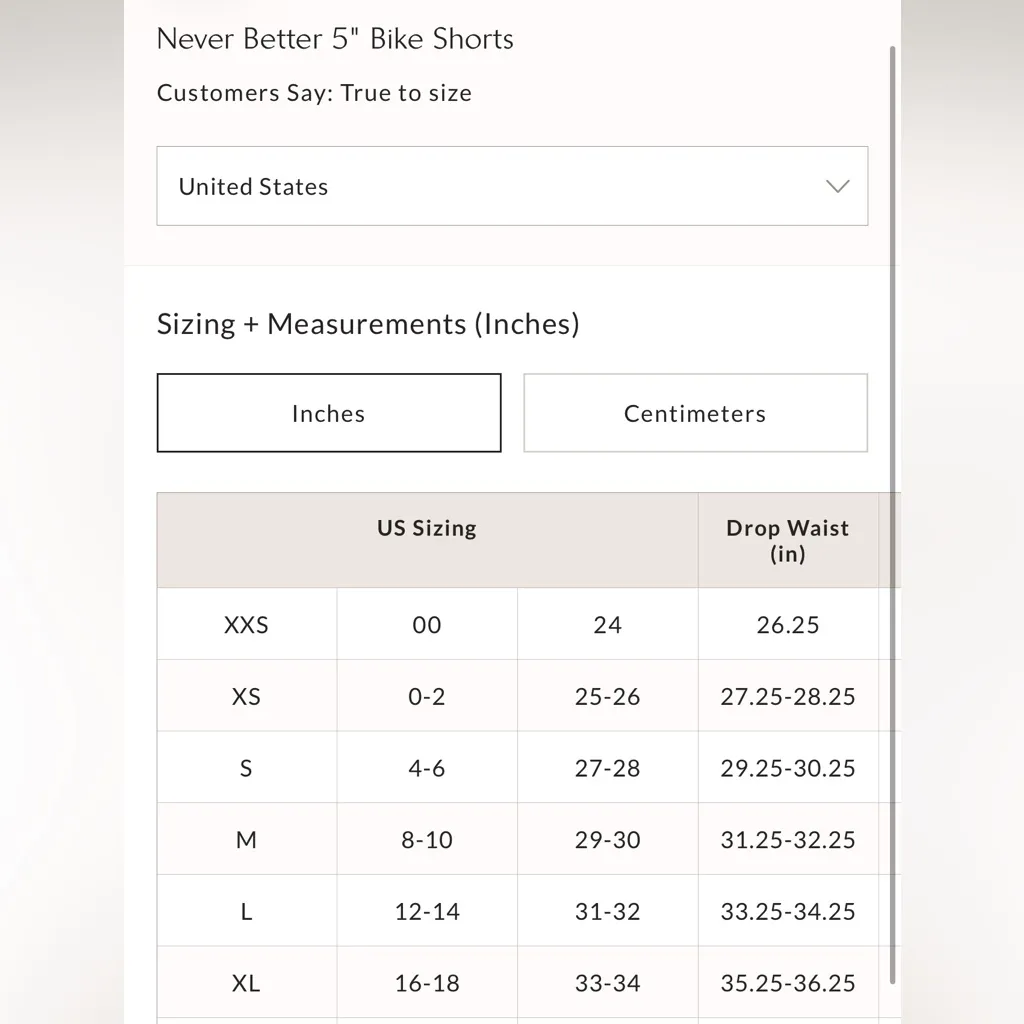Click the 00 numeric size cell
Screen dimensions: 1024x1024
(427, 625)
